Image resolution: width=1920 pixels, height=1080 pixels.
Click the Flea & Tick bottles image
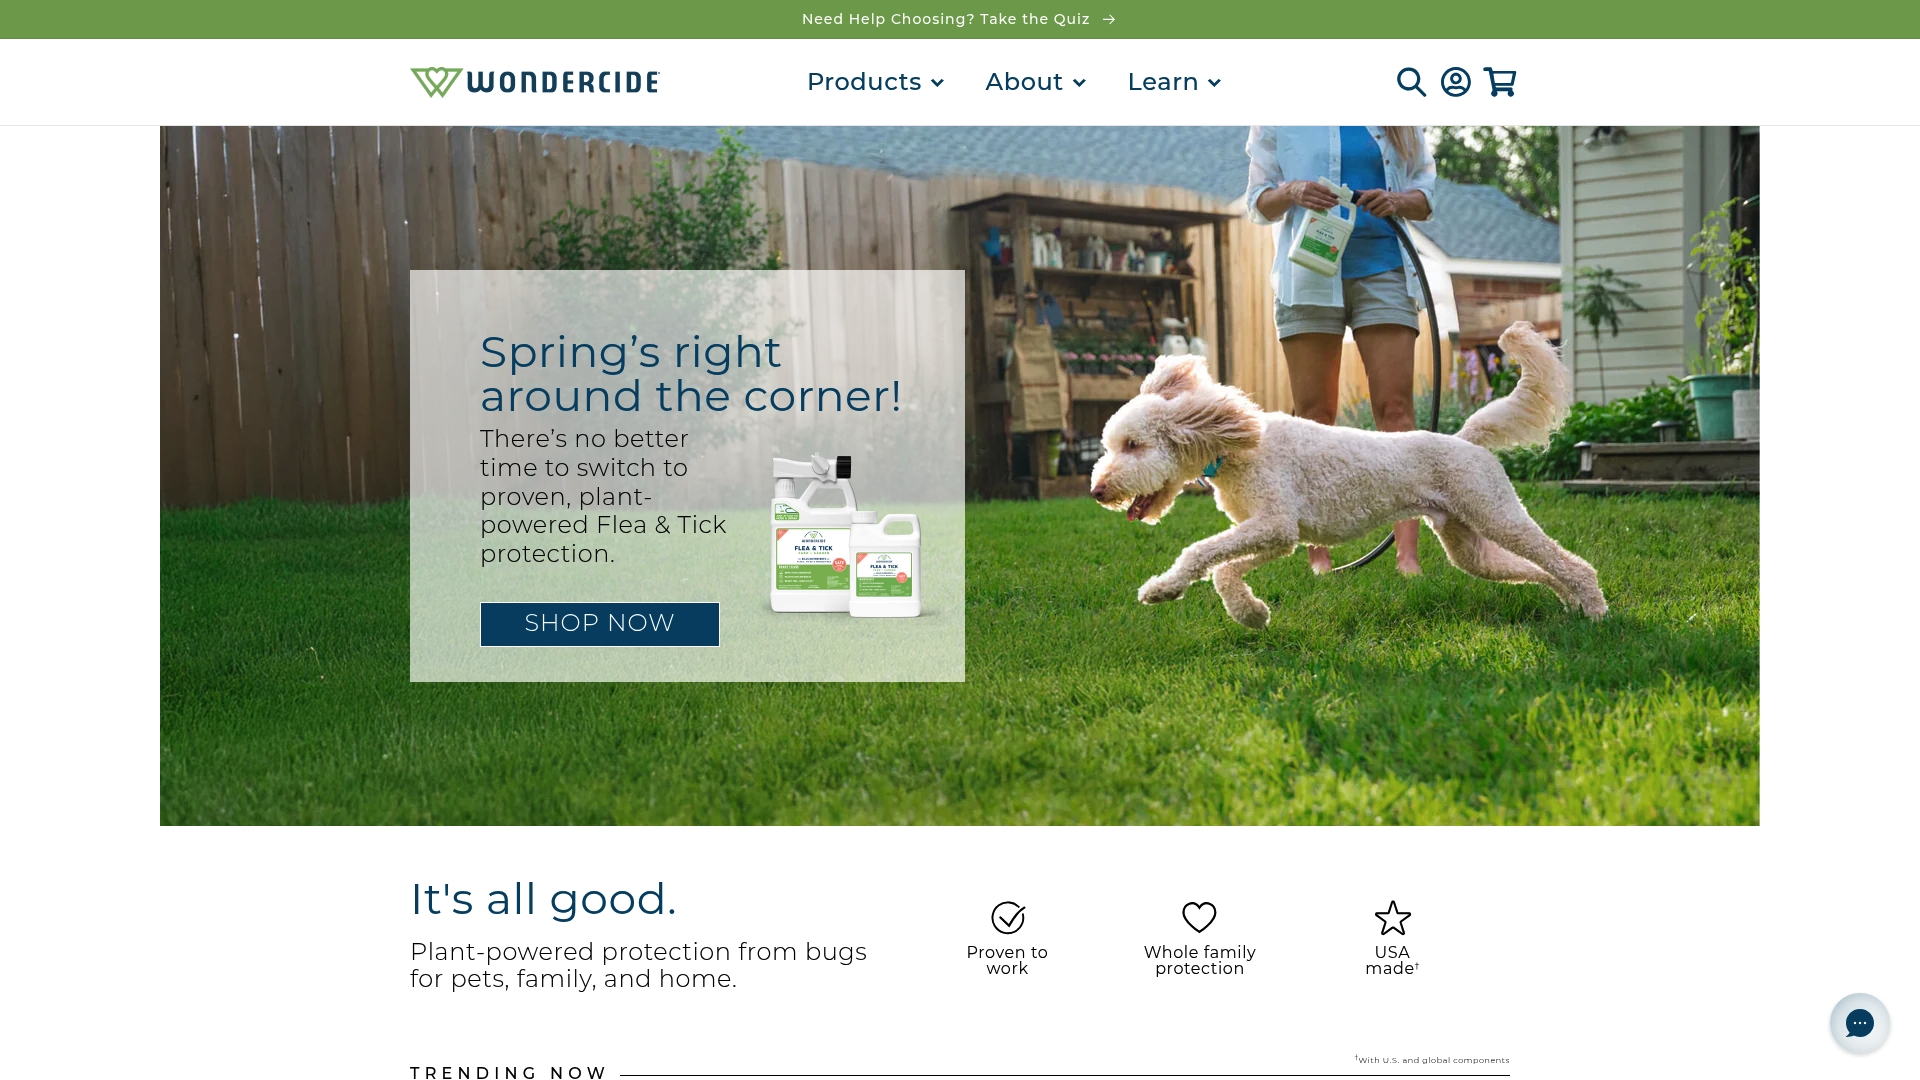point(846,535)
